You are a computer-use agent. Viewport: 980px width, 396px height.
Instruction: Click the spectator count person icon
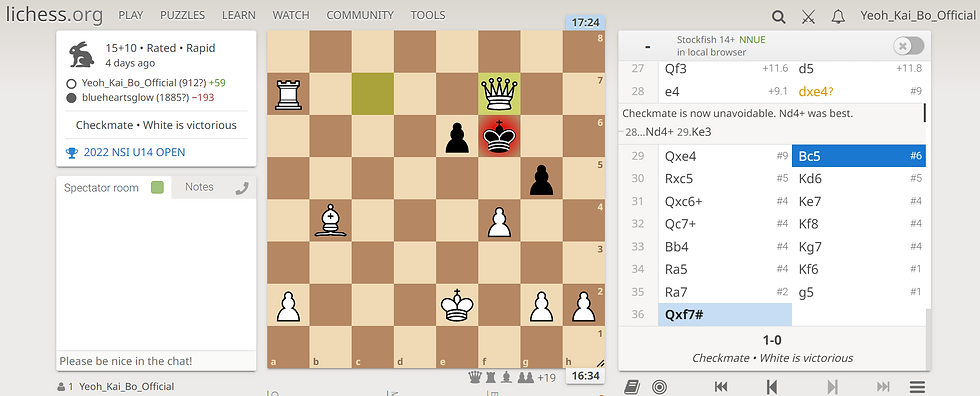(61, 387)
